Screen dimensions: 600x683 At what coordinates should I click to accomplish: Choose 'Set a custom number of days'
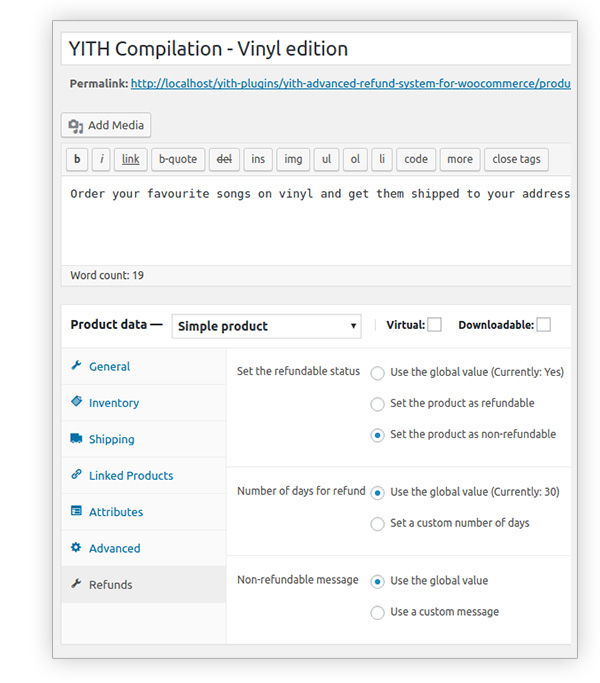pos(377,523)
